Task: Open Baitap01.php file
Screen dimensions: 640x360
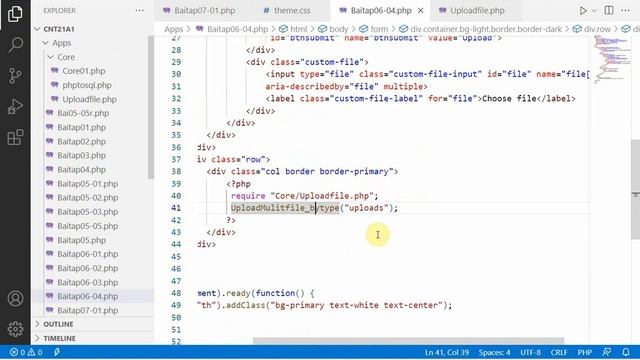Action: click(81, 127)
